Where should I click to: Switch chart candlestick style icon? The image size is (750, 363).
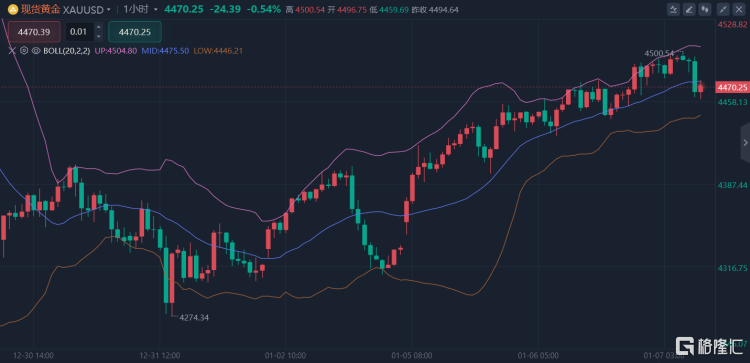(x=705, y=9)
